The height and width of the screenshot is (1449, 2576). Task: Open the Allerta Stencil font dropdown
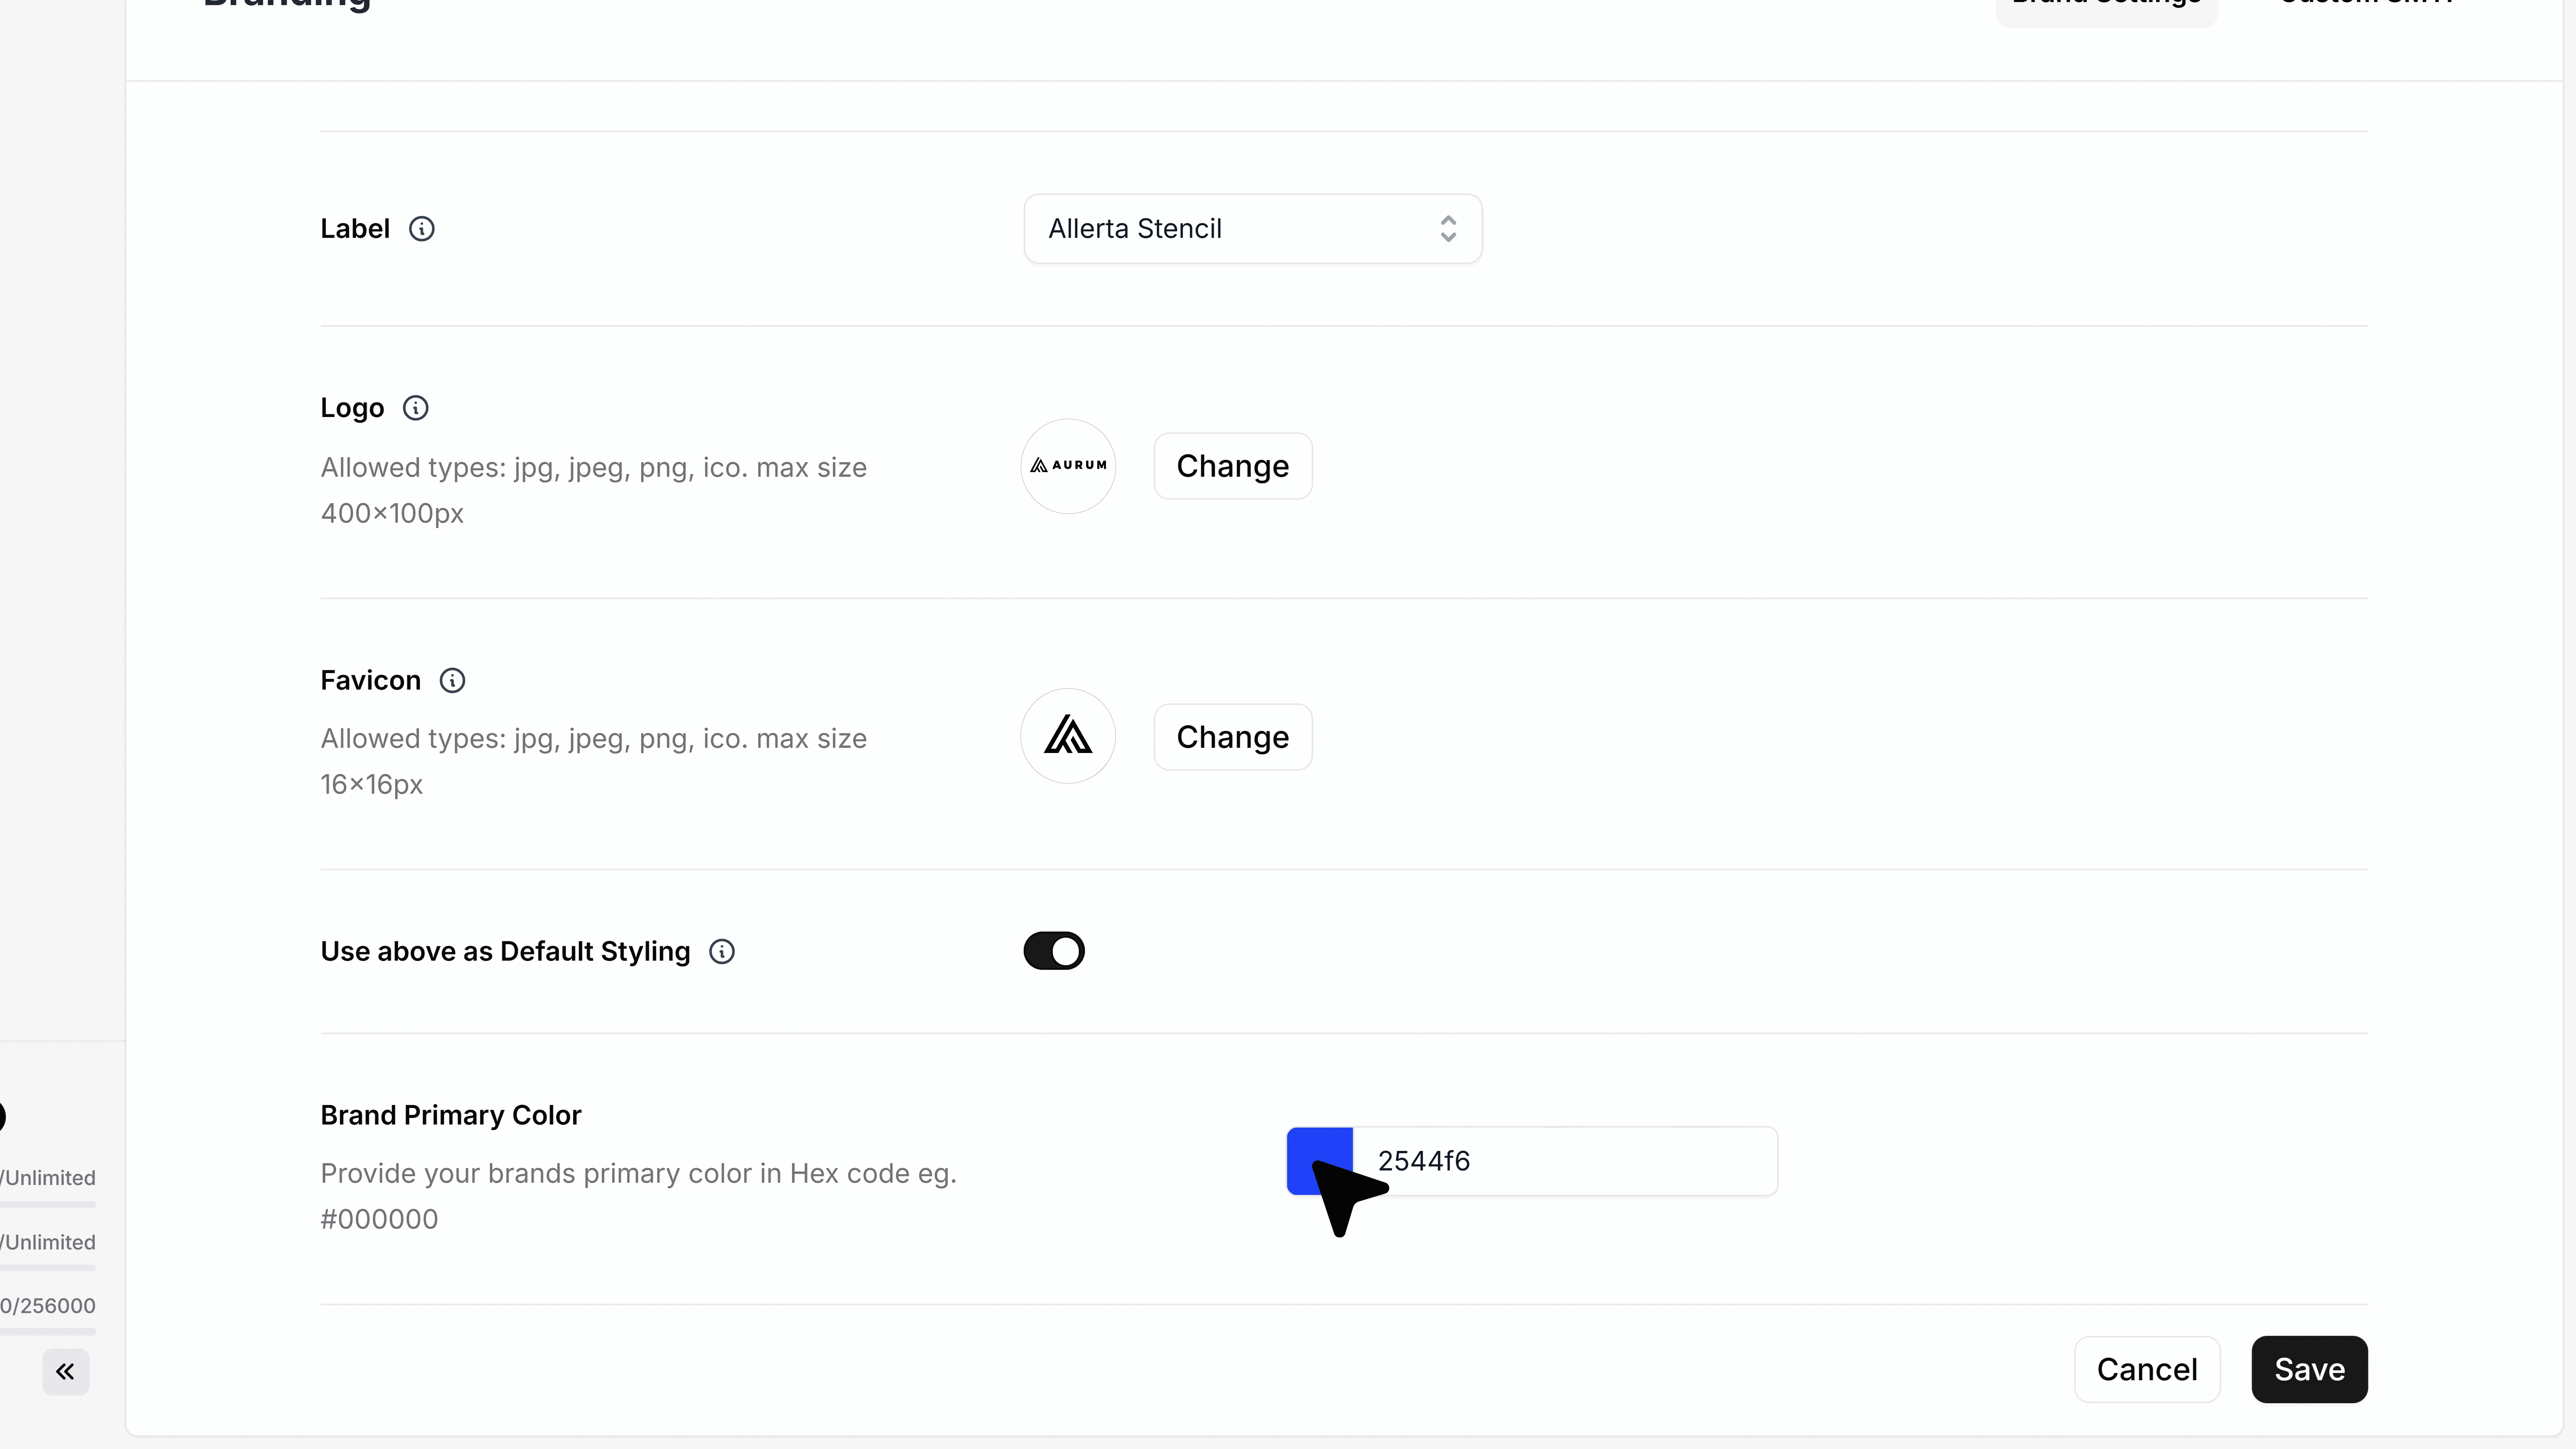[x=1253, y=229]
